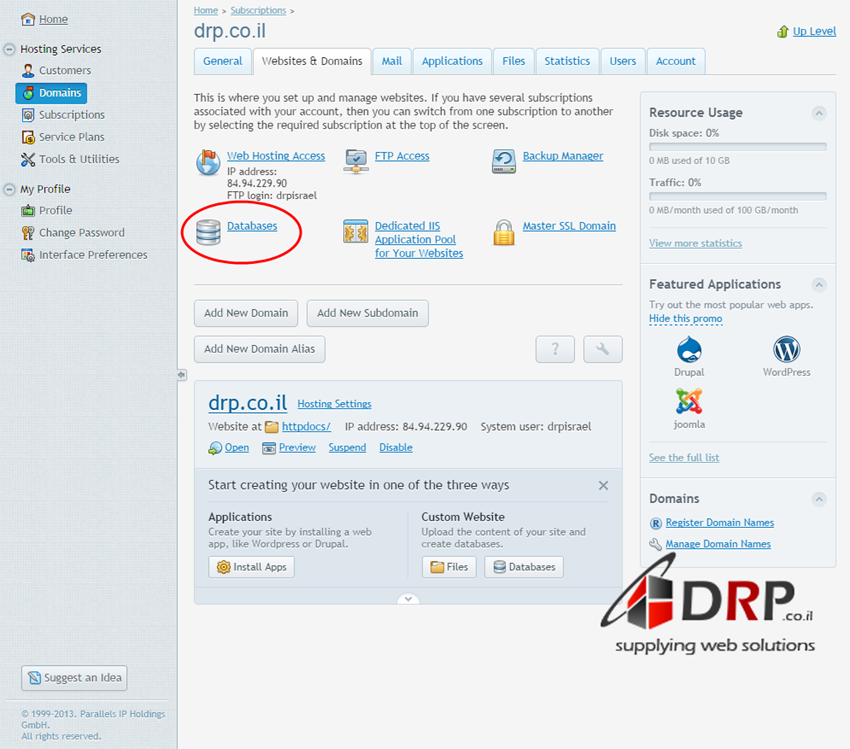Collapse the Resource Usage panel
Viewport: 850px width, 749px height.
819,113
